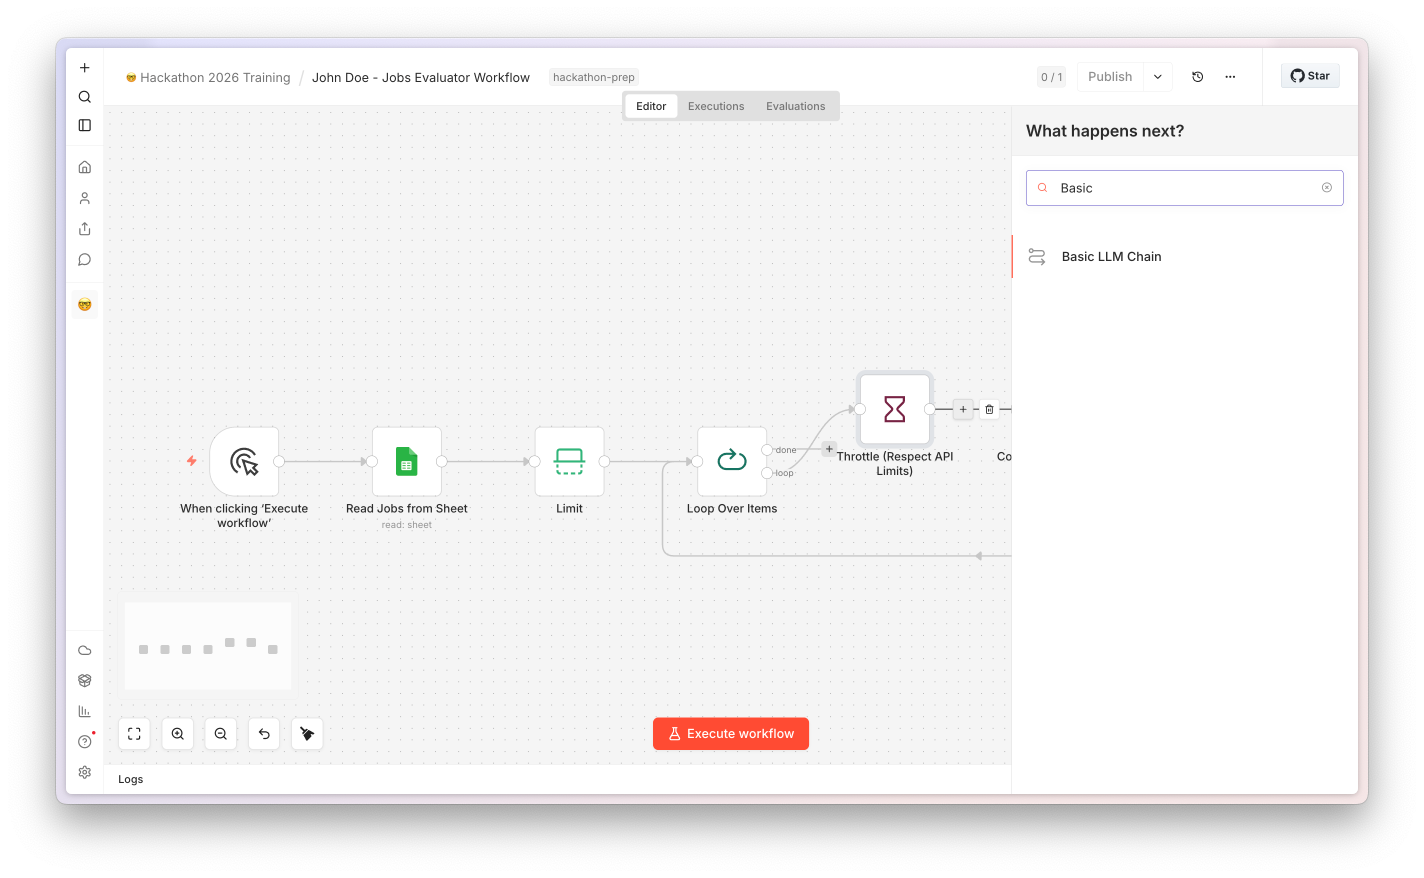
Task: Clear the Basic search field
Action: click(1327, 188)
